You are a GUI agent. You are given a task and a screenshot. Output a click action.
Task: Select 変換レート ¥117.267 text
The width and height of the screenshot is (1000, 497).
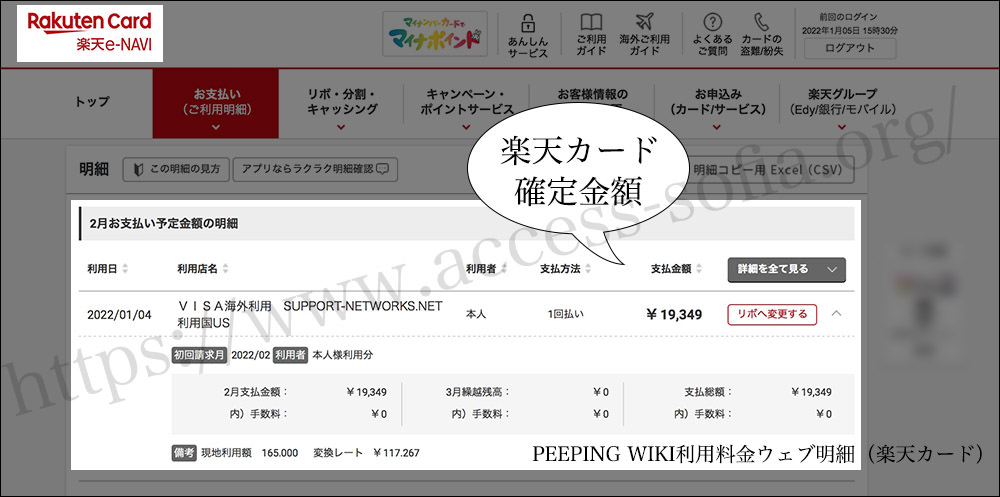366,454
